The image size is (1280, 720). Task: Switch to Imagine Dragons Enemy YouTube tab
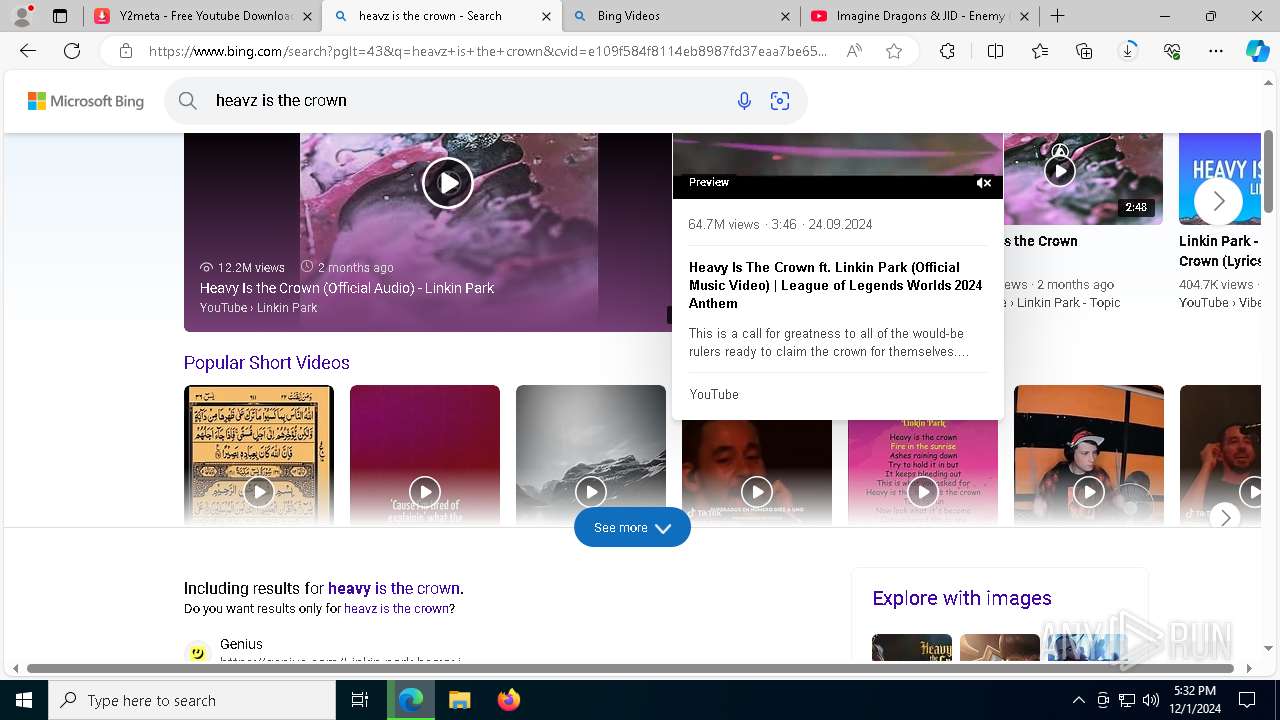[x=920, y=16]
